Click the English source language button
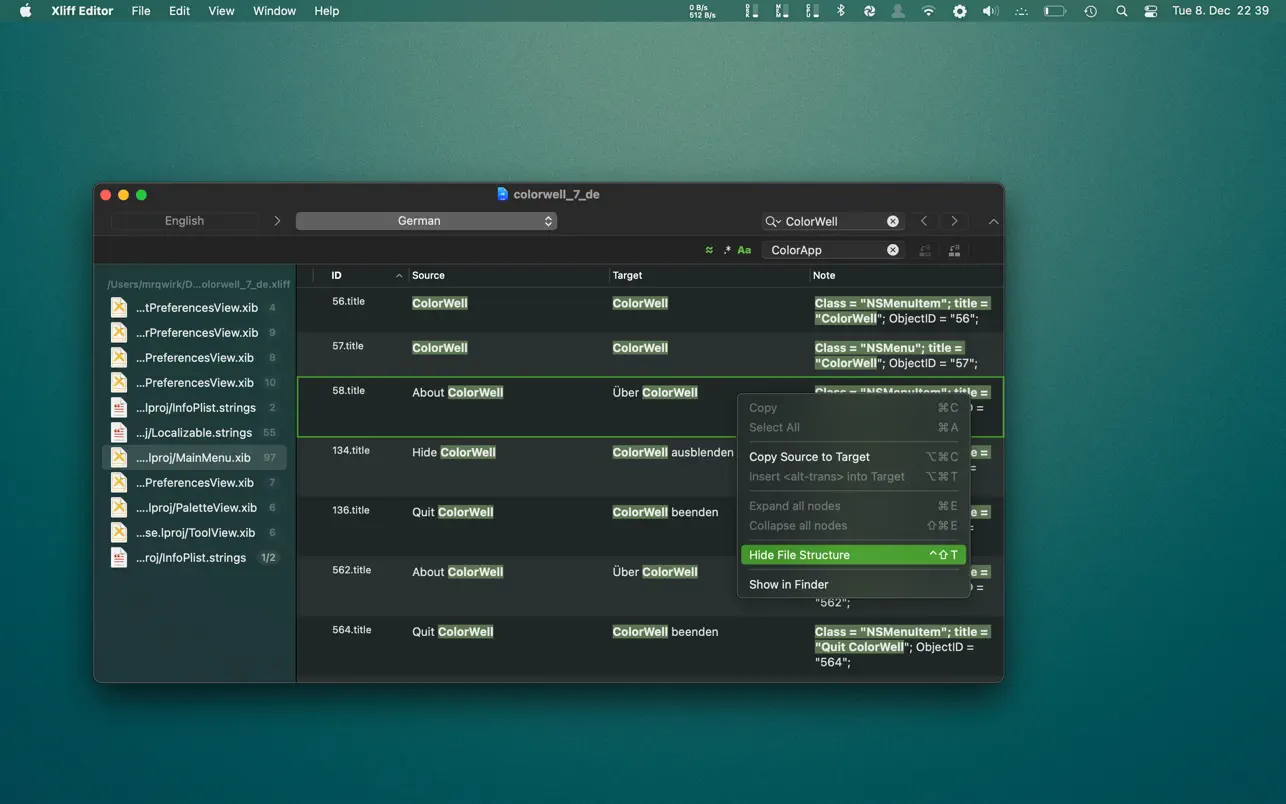 tap(184, 221)
